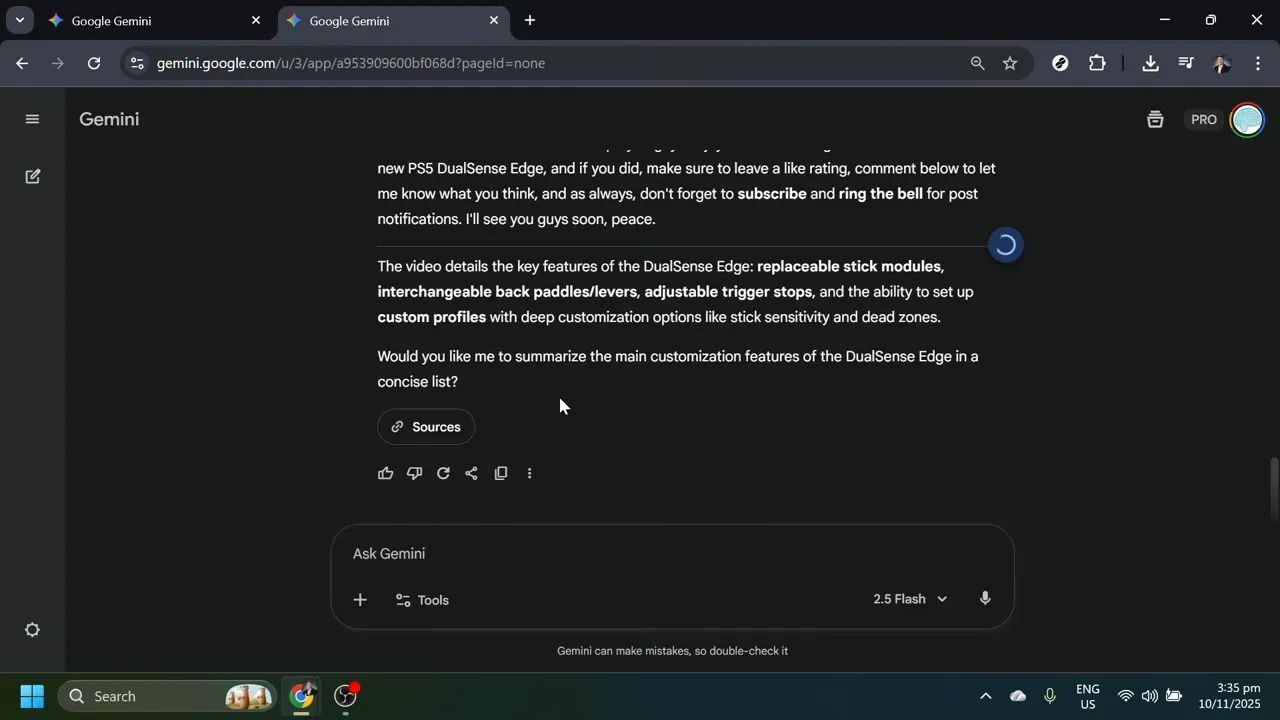The height and width of the screenshot is (720, 1280).
Task: Reload the current page
Action: [x=94, y=63]
